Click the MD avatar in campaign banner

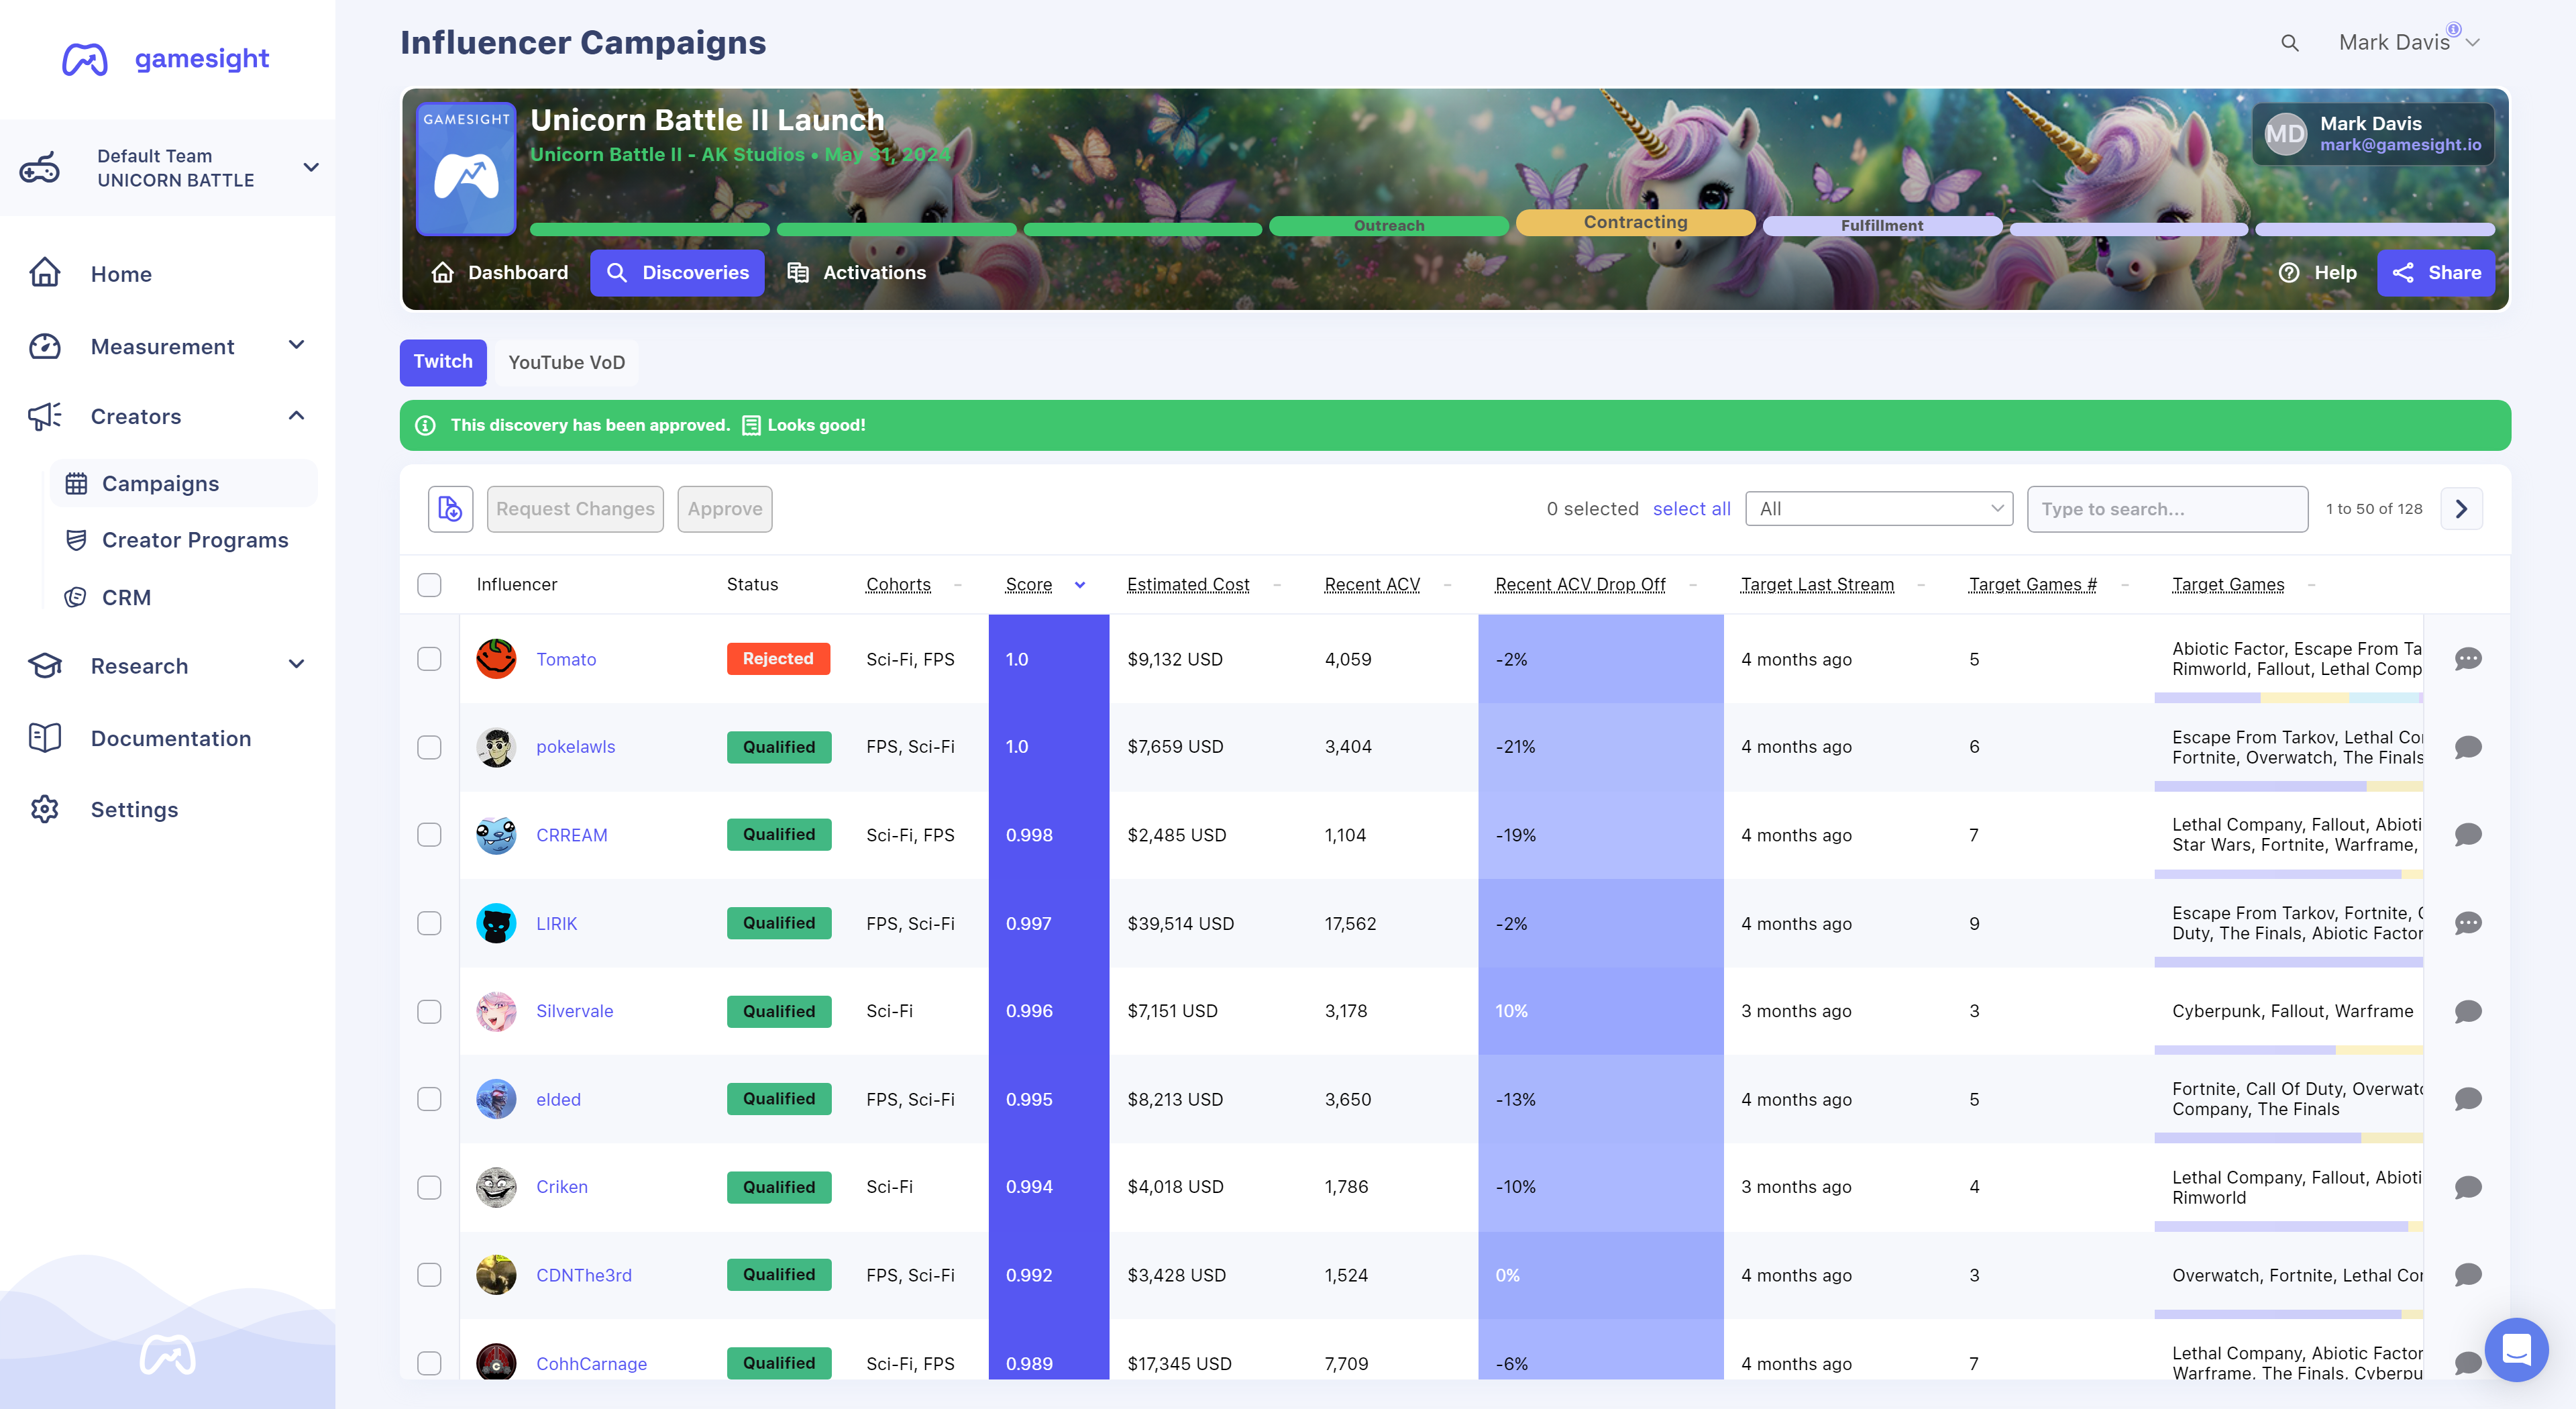coord(2285,133)
